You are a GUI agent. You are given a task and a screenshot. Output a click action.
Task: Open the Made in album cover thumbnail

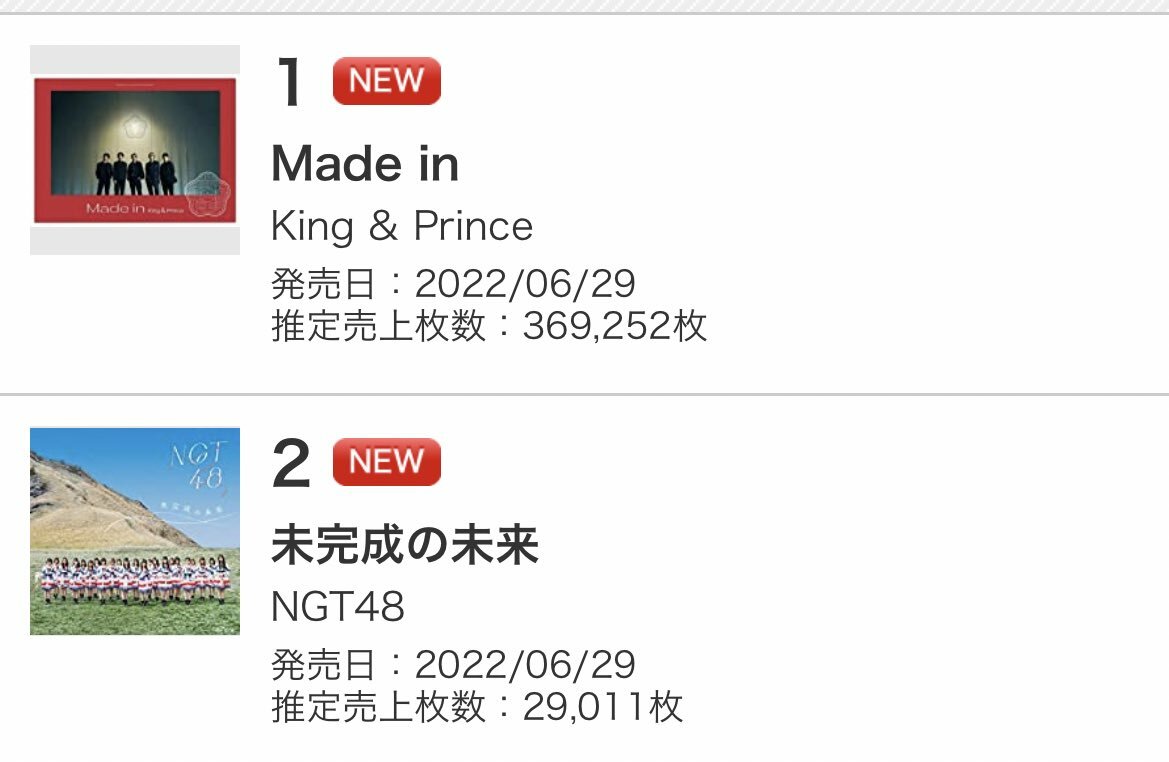(135, 150)
